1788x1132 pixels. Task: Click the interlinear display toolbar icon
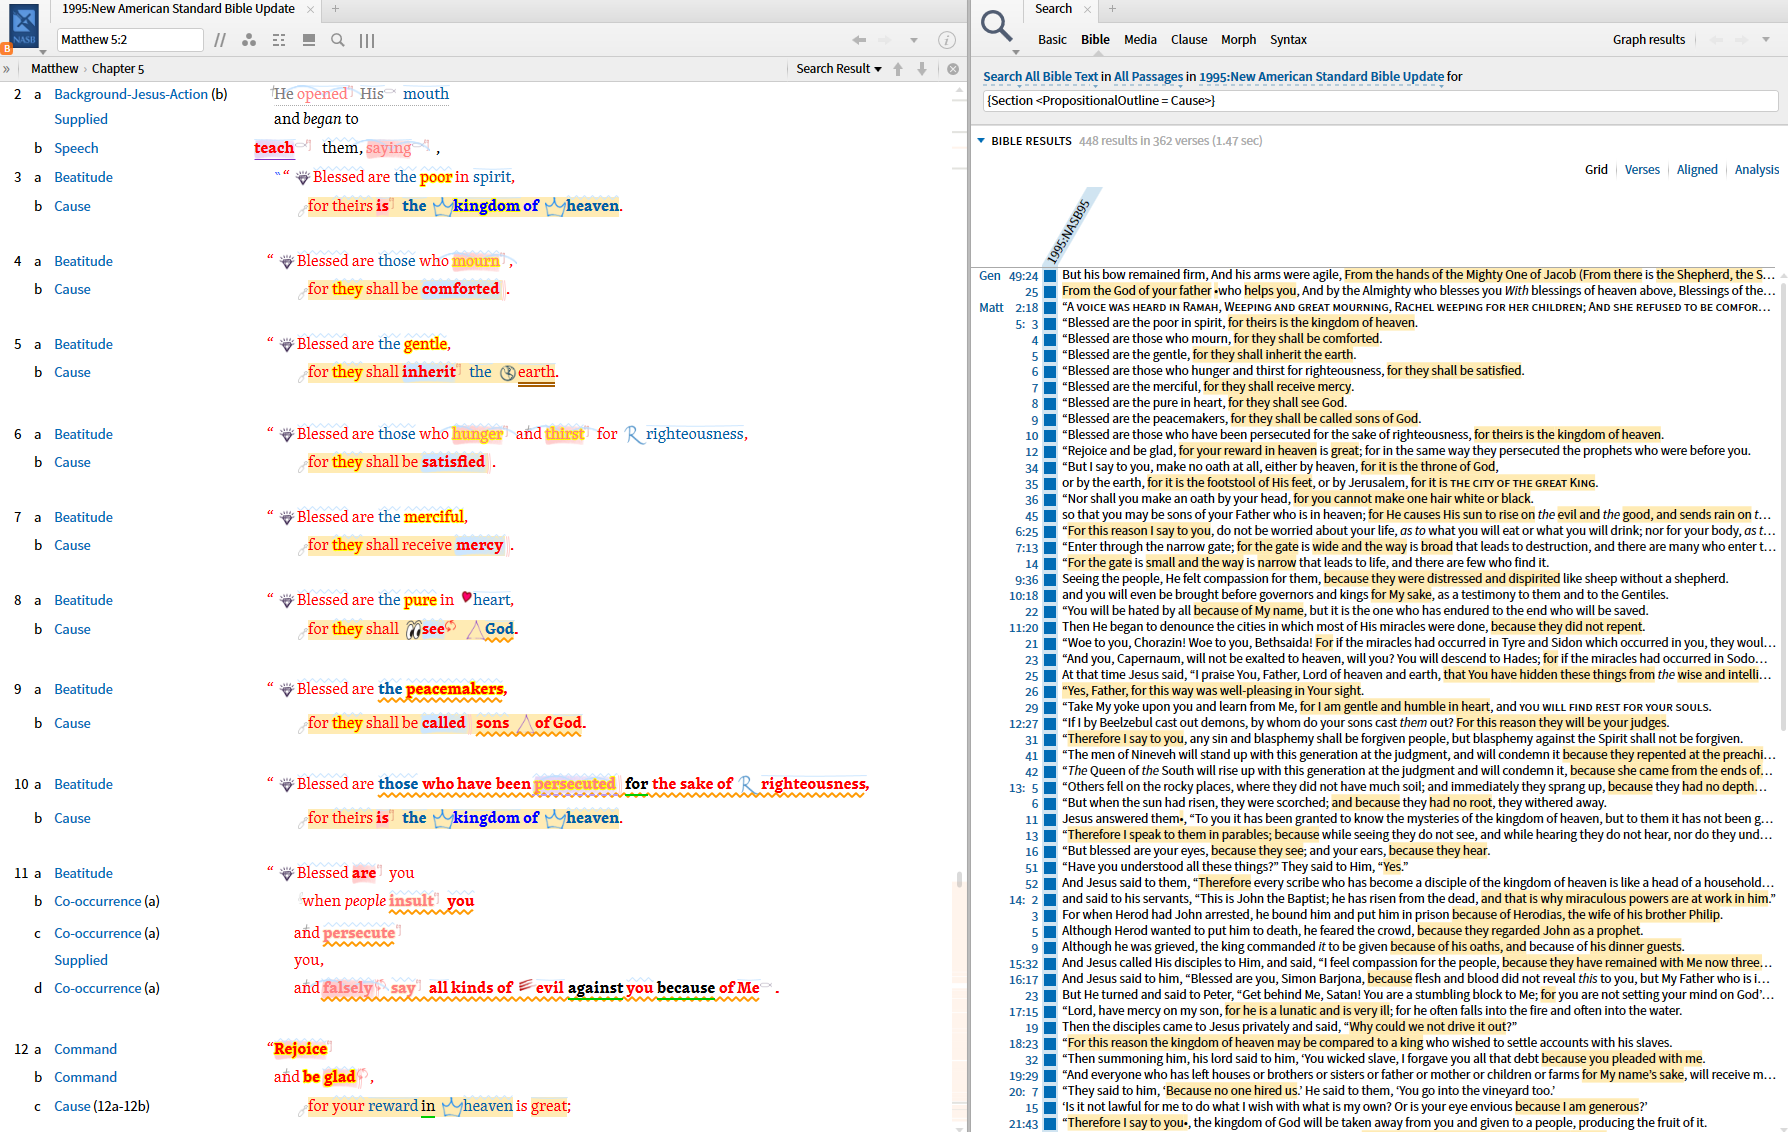point(279,40)
